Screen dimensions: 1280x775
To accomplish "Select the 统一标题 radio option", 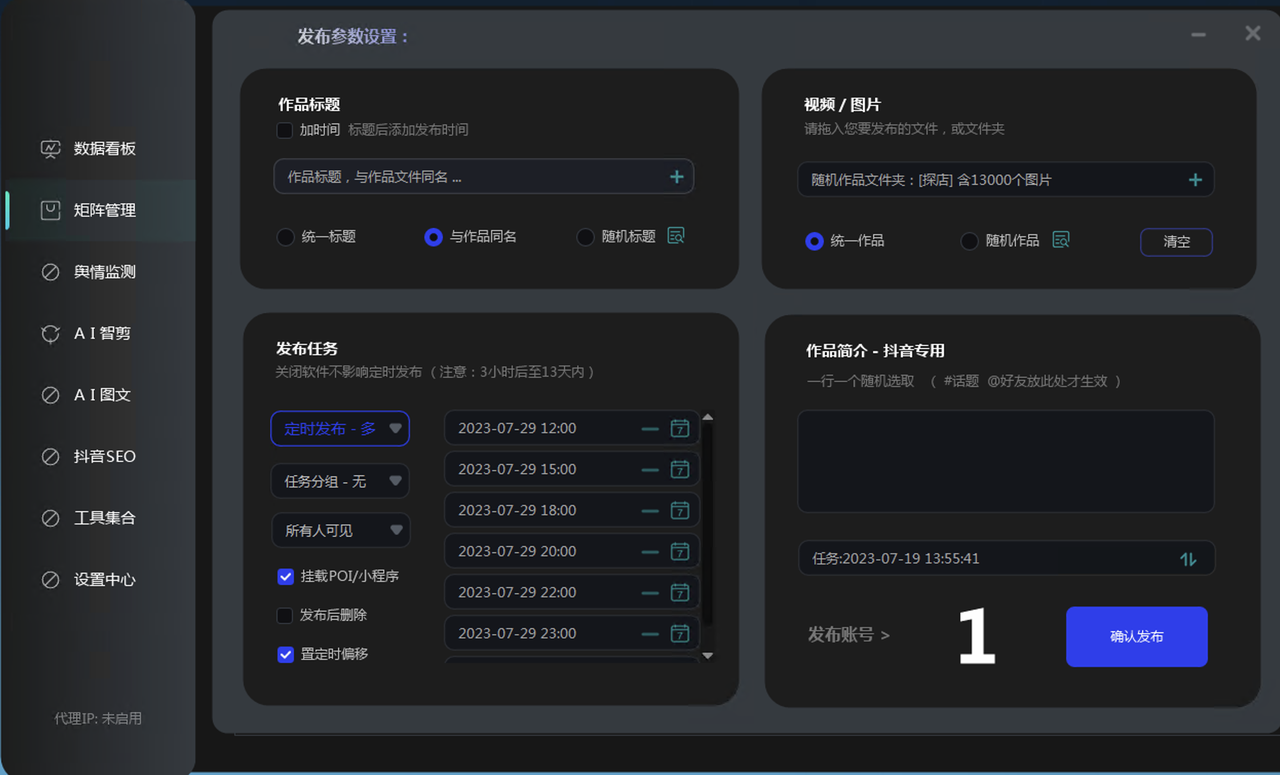I will point(286,237).
